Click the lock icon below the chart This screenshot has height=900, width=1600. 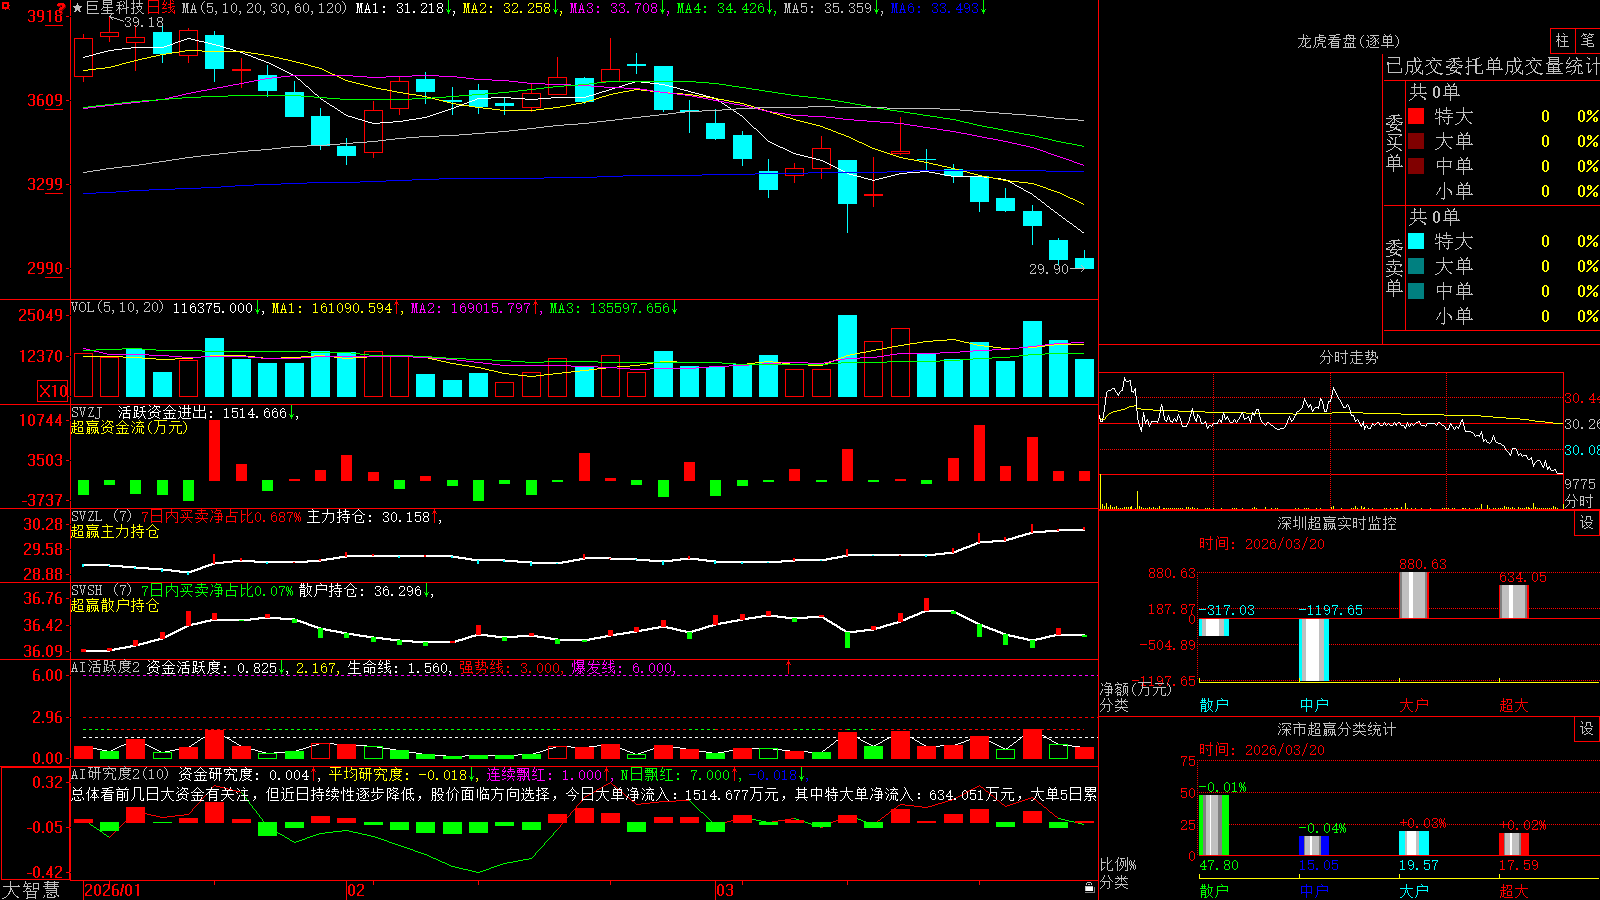click(1089, 887)
